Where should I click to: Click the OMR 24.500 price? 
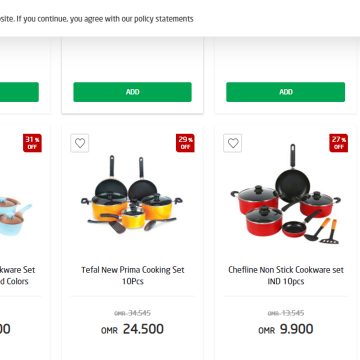tap(132, 329)
